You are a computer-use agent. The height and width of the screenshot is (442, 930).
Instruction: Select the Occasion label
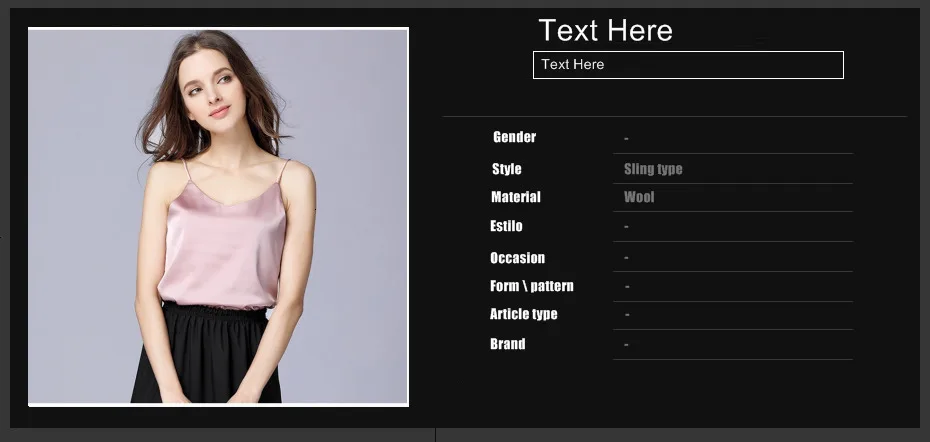pyautogui.click(x=517, y=258)
